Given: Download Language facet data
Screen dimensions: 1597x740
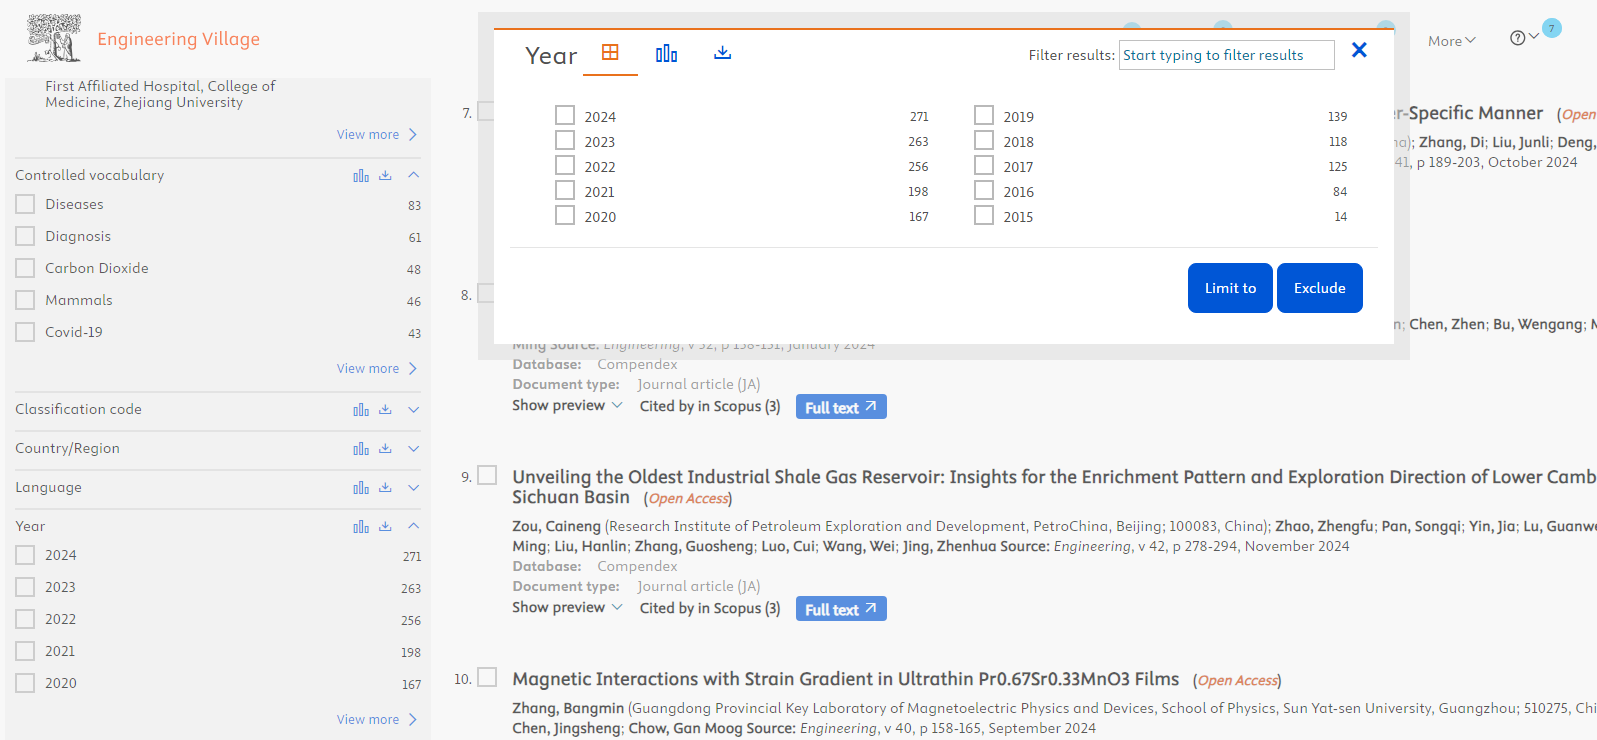Looking at the screenshot, I should point(385,488).
